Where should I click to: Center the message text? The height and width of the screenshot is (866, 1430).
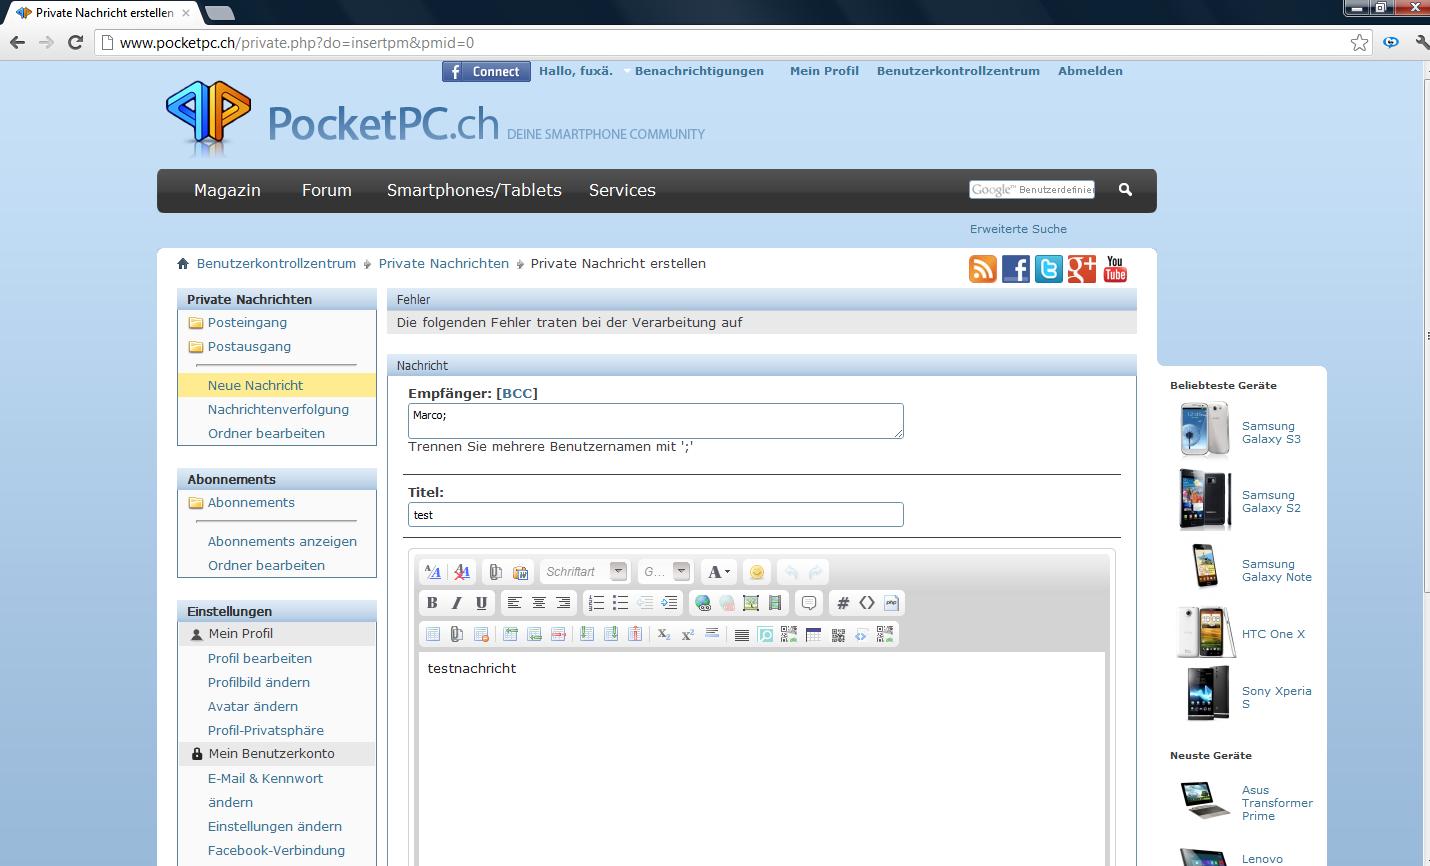539,603
